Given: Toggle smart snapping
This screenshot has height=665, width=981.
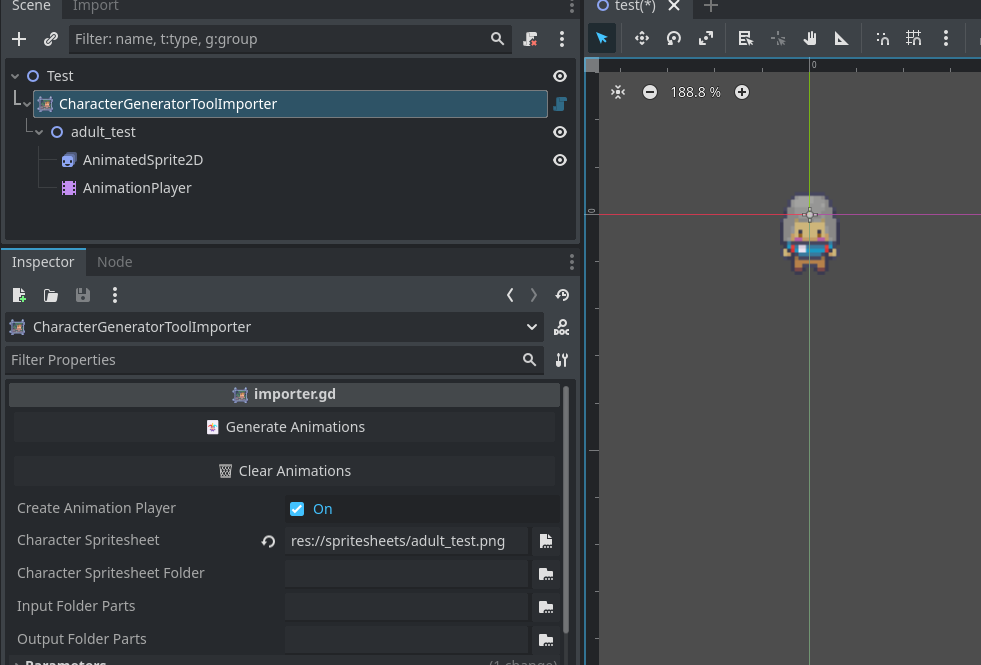Looking at the screenshot, I should tap(882, 38).
